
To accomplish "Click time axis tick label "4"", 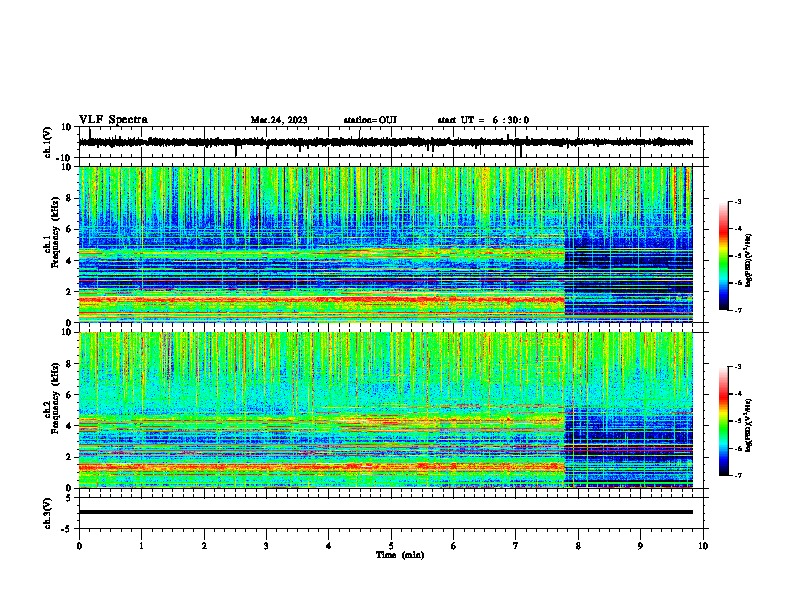I will pos(329,546).
